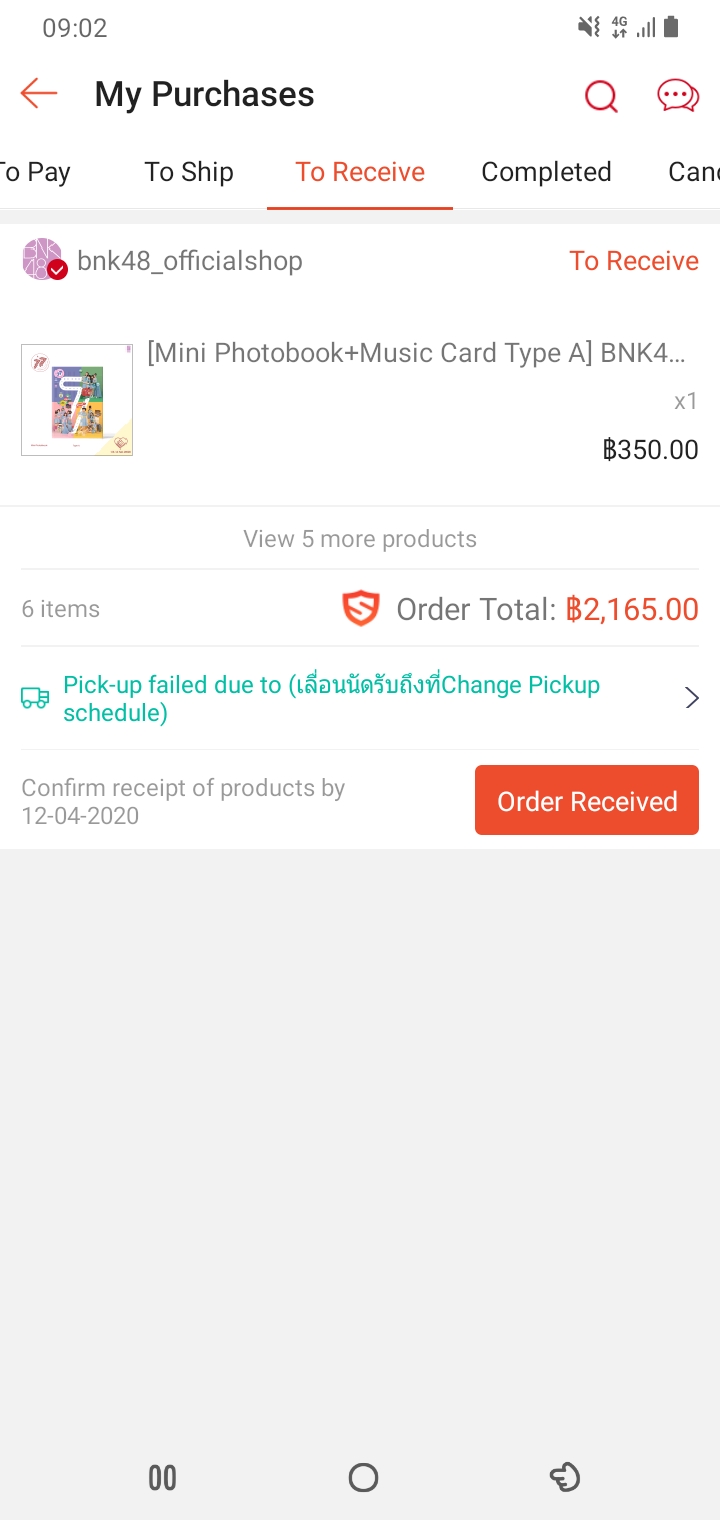Select the To Receive tab

coord(360,172)
